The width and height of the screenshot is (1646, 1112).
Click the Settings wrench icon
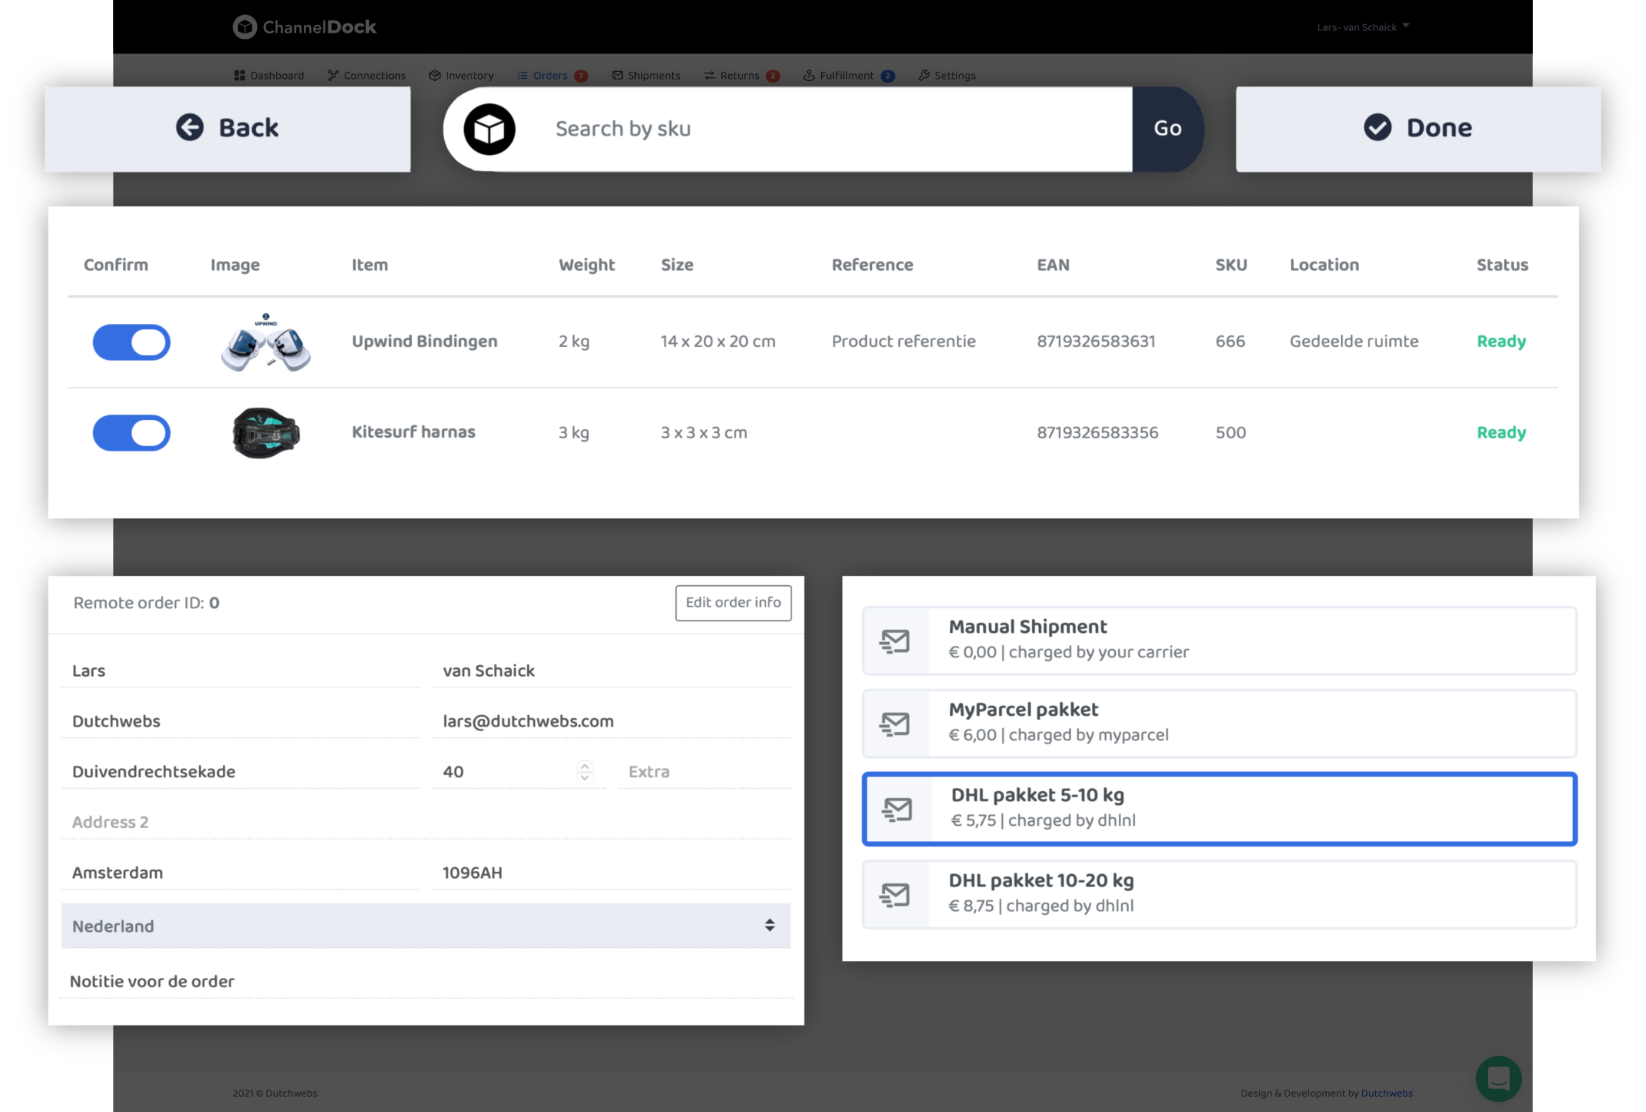click(924, 76)
